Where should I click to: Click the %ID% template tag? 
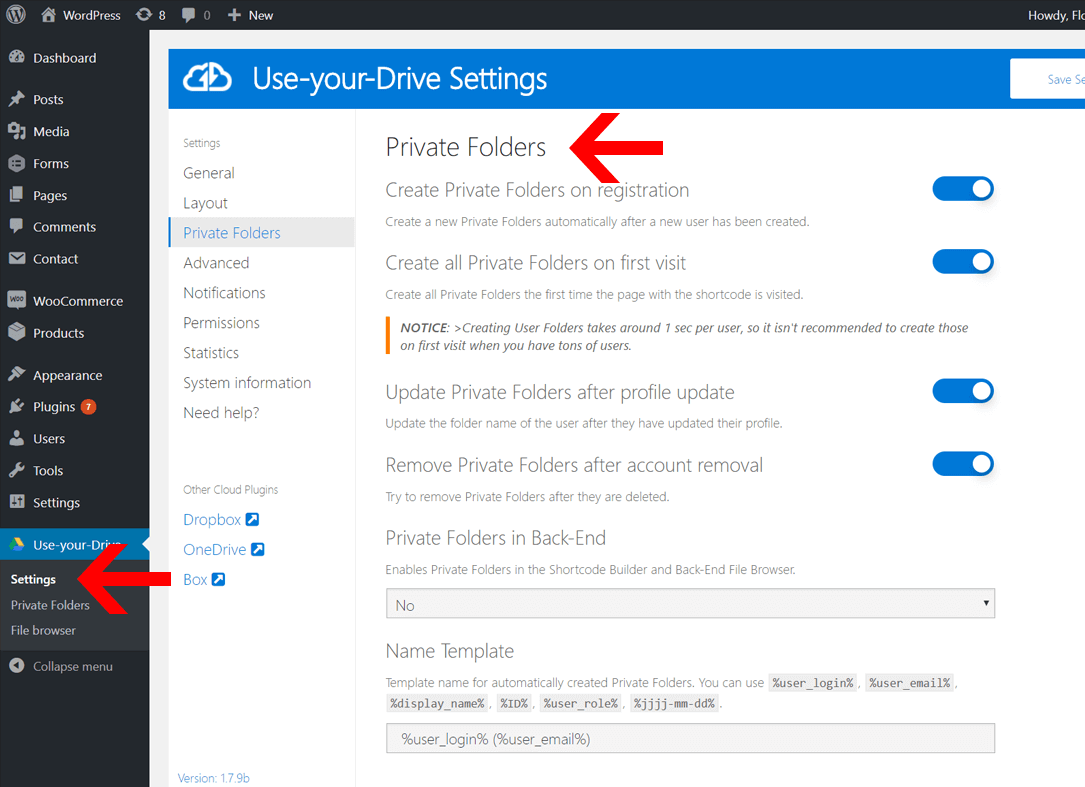tap(514, 703)
